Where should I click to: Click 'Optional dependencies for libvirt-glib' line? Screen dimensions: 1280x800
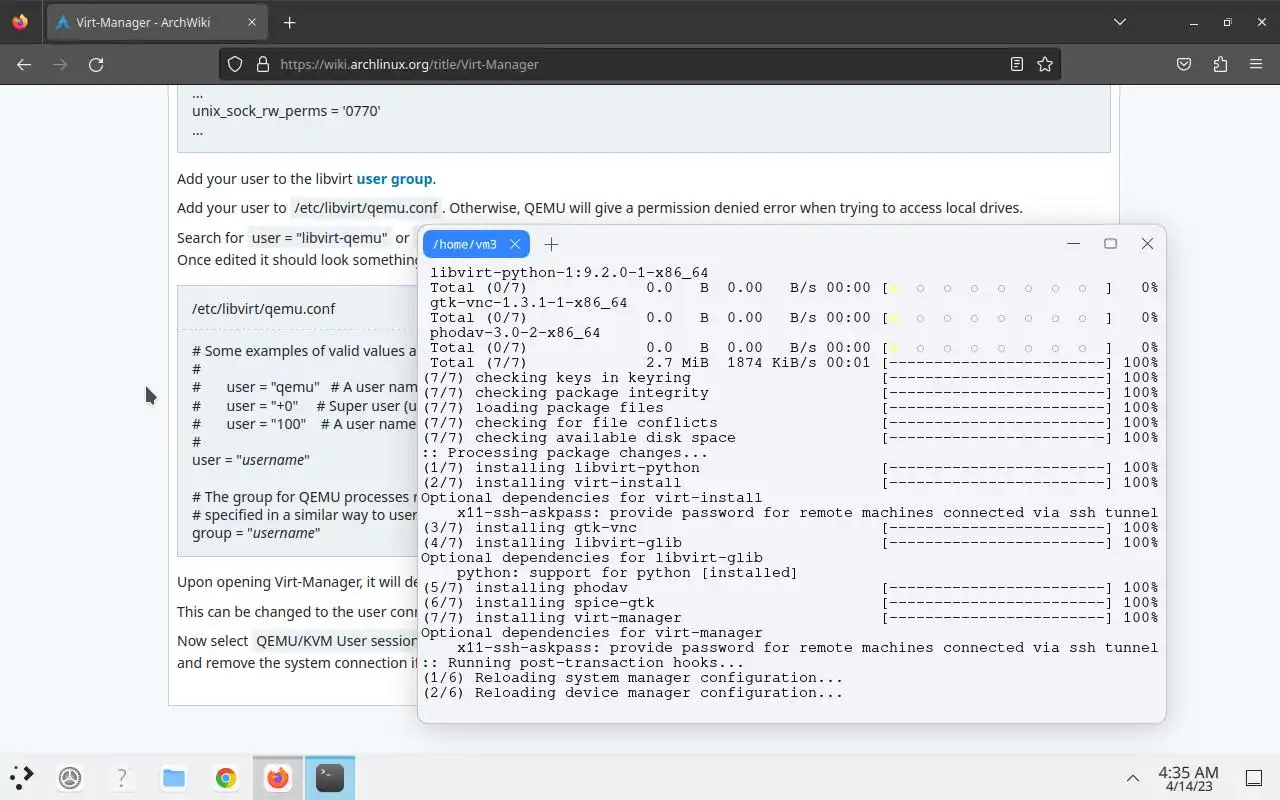(592, 558)
